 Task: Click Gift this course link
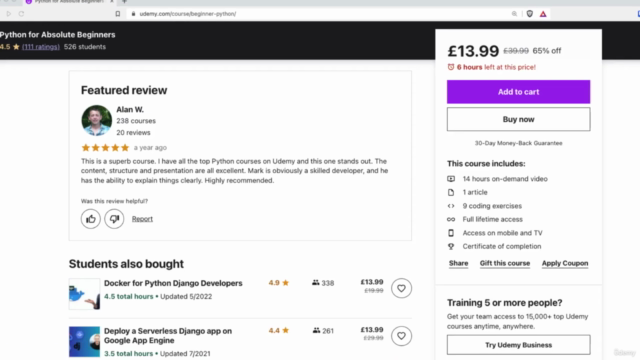pyautogui.click(x=504, y=263)
